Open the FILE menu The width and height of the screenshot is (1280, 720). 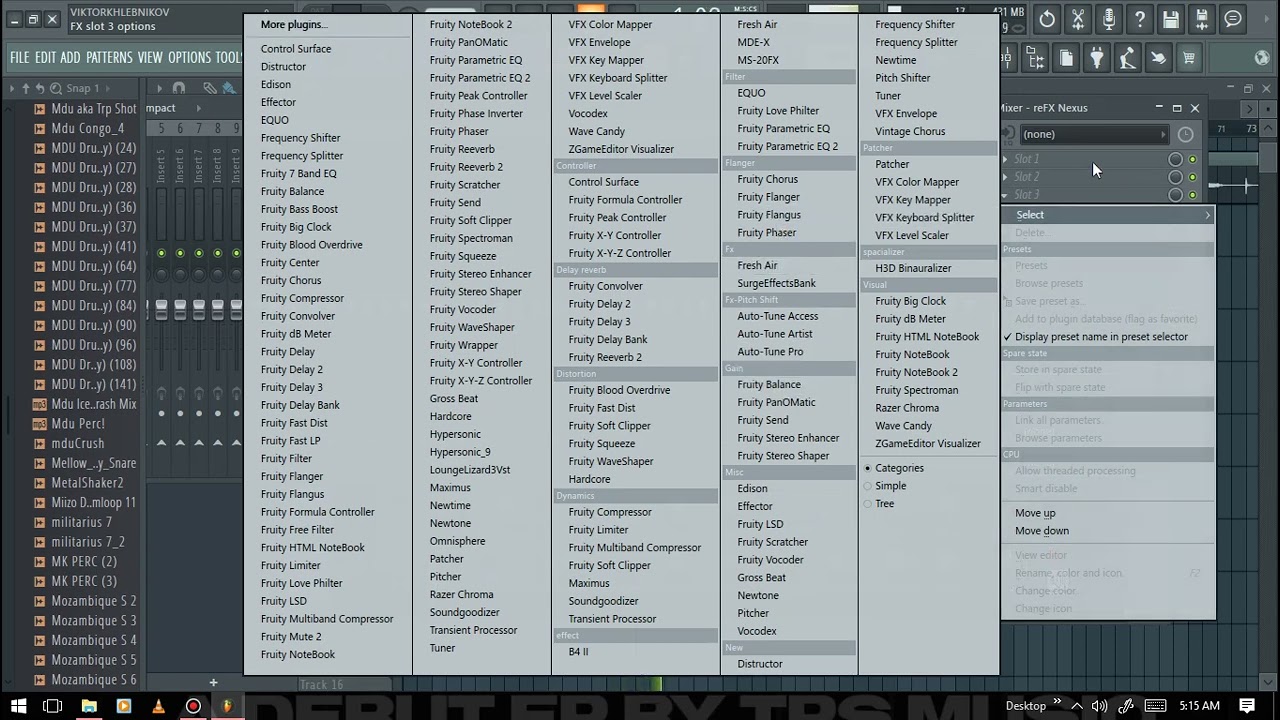(20, 58)
